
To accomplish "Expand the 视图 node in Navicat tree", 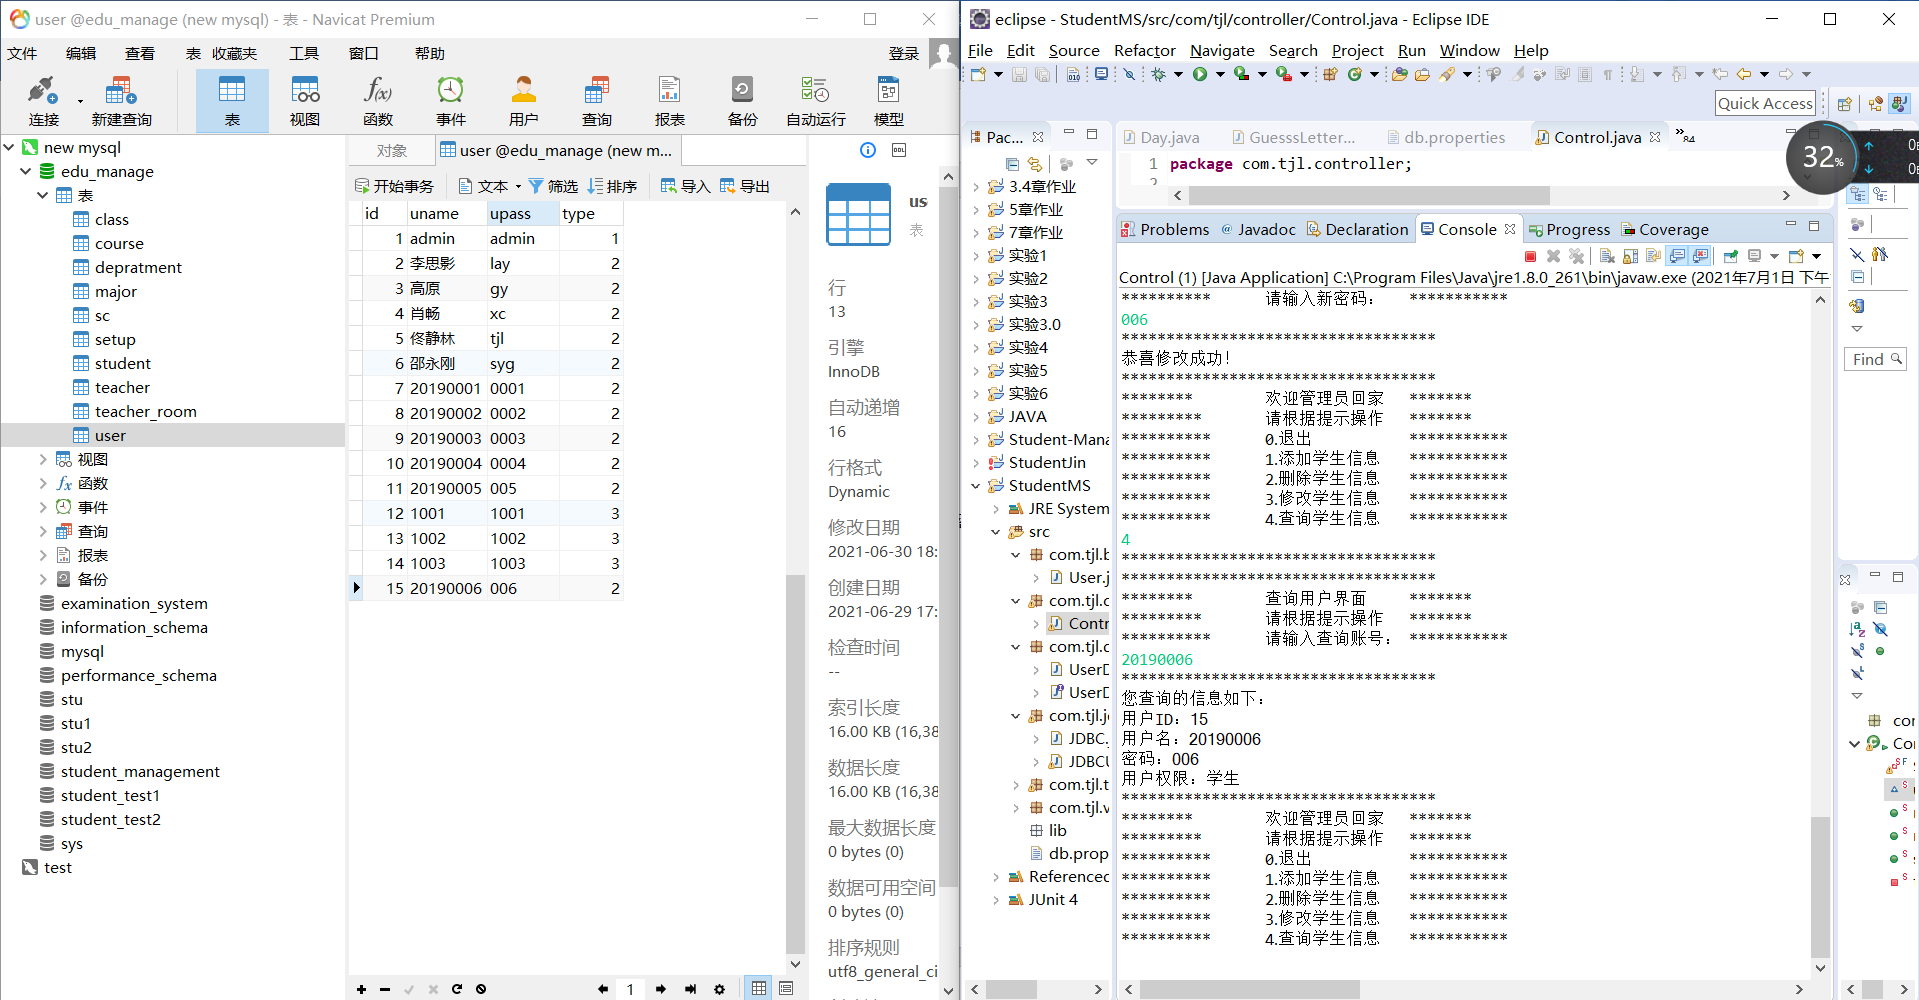I will point(42,459).
